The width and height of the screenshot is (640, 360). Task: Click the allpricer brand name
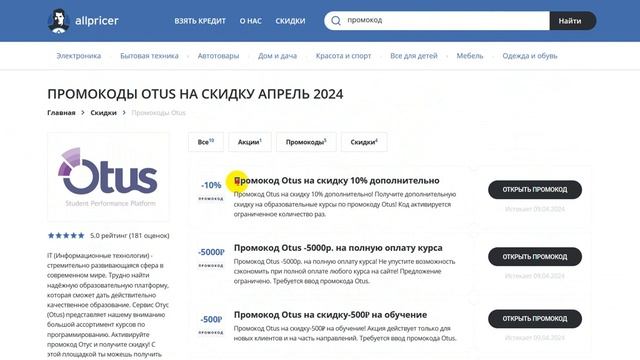(97, 20)
